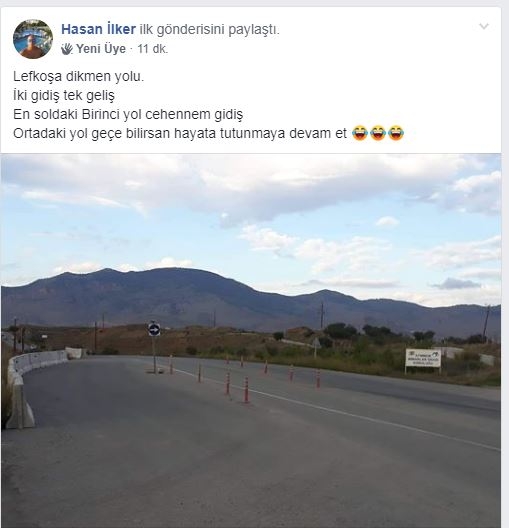This screenshot has width=509, height=528.
Task: Click the tallest mountain peak in photo
Action: tap(172, 269)
